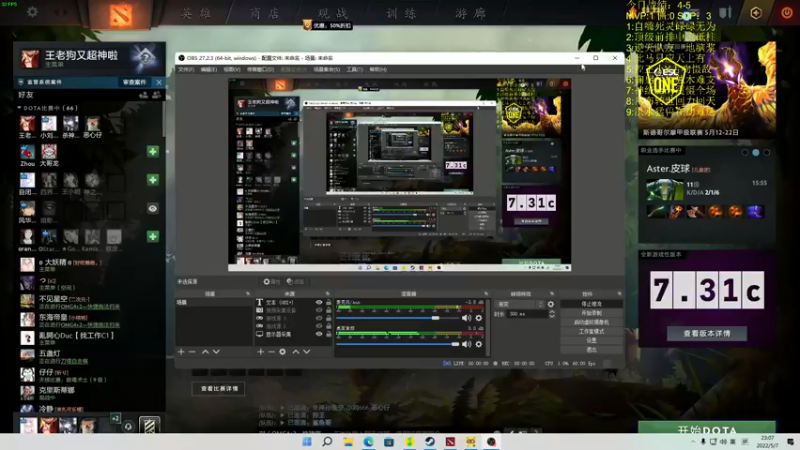The image size is (800, 450).
Task: Open 桌面音频 audio settings gear
Action: point(479,344)
